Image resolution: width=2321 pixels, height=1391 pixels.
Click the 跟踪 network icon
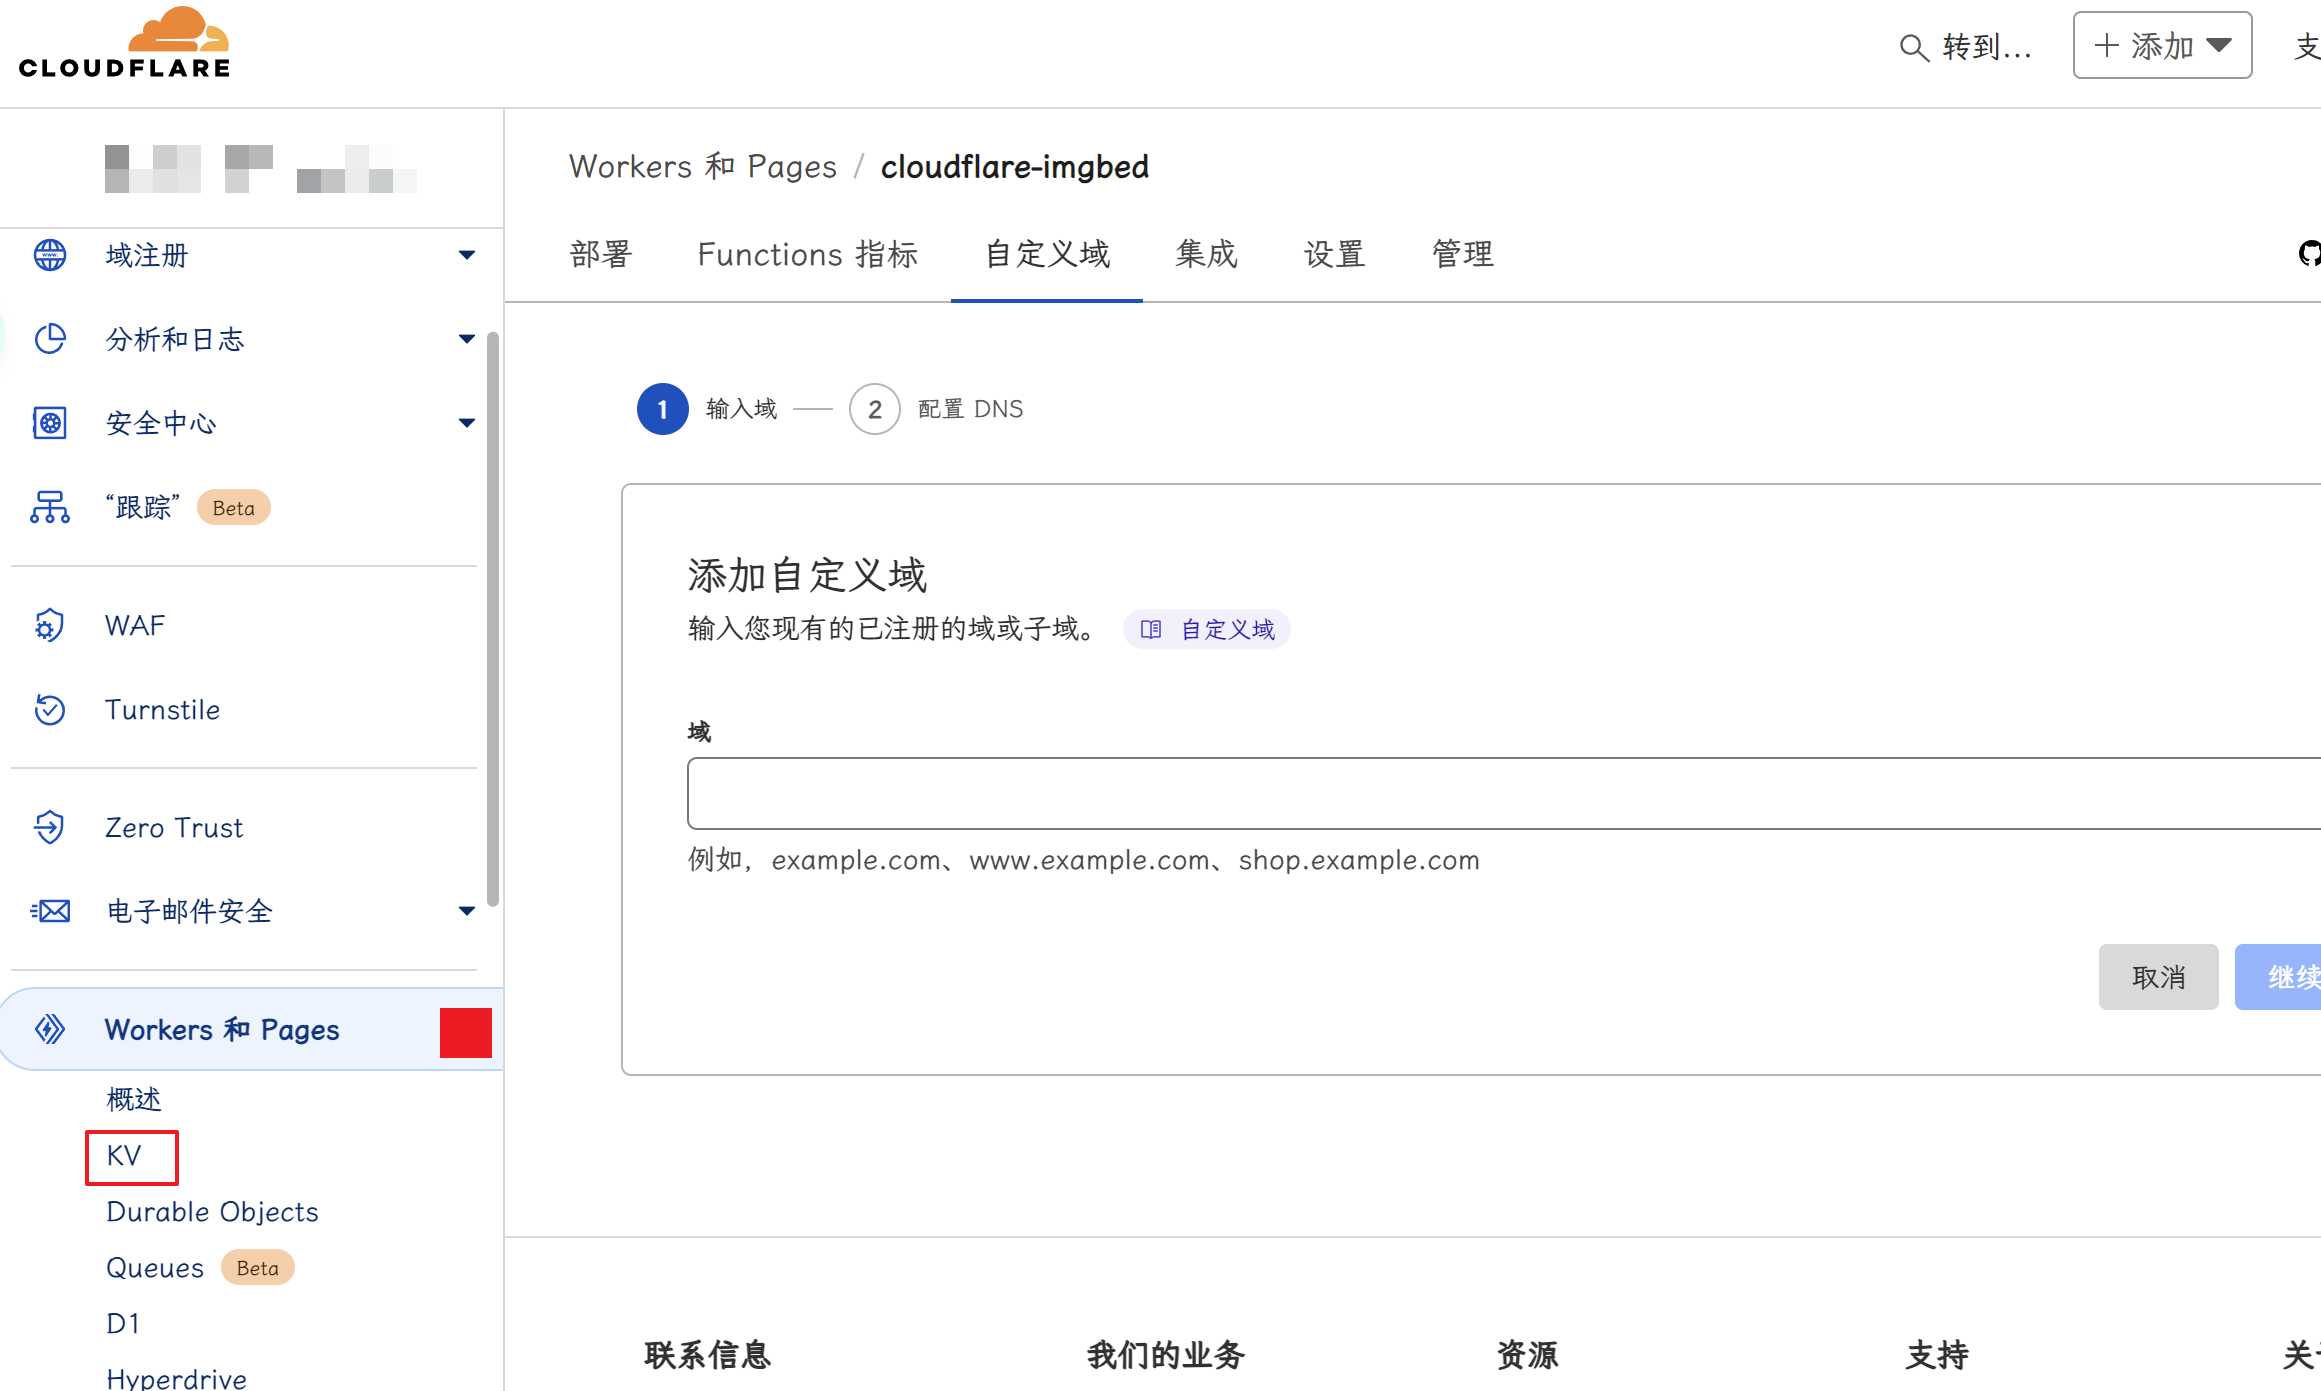click(x=50, y=507)
